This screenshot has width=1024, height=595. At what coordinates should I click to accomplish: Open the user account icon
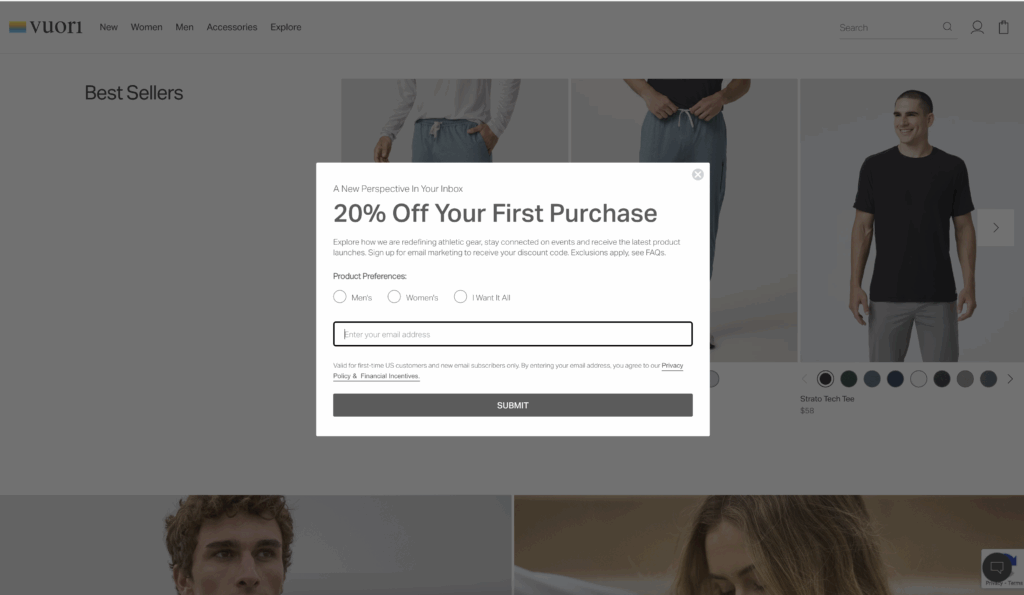coord(977,27)
